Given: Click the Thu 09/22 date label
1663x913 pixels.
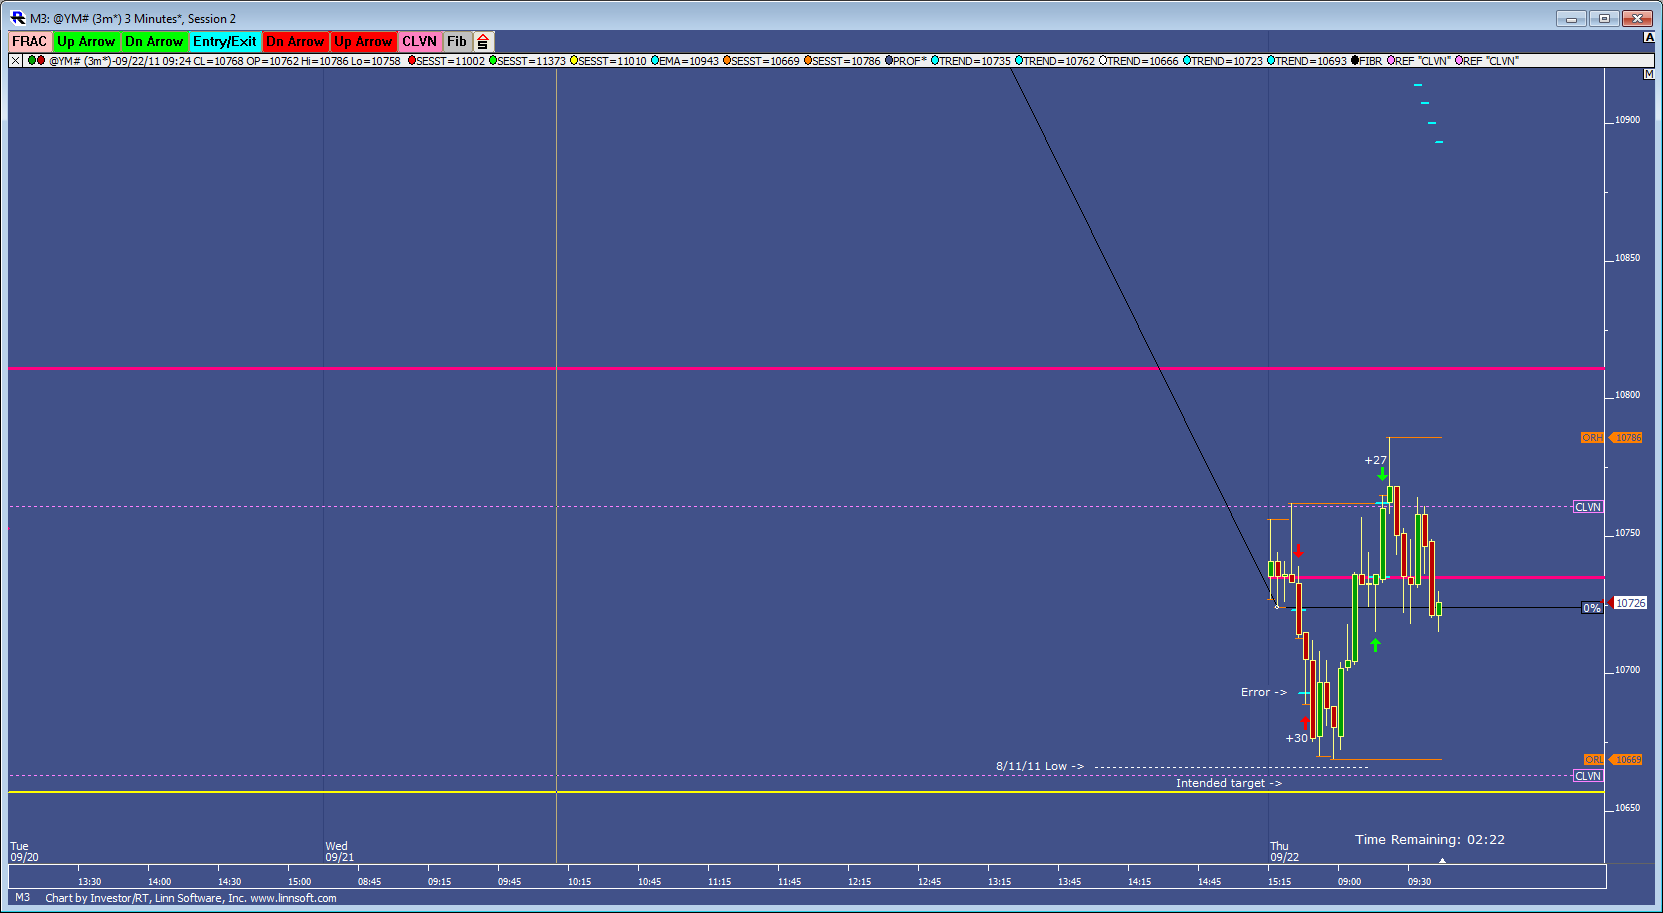Looking at the screenshot, I should (x=1285, y=852).
